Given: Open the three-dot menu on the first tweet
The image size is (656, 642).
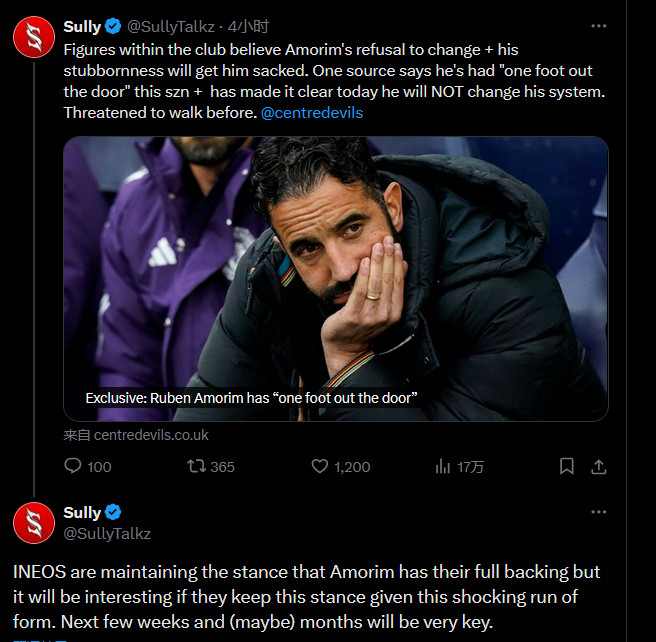Looking at the screenshot, I should pyautogui.click(x=599, y=26).
